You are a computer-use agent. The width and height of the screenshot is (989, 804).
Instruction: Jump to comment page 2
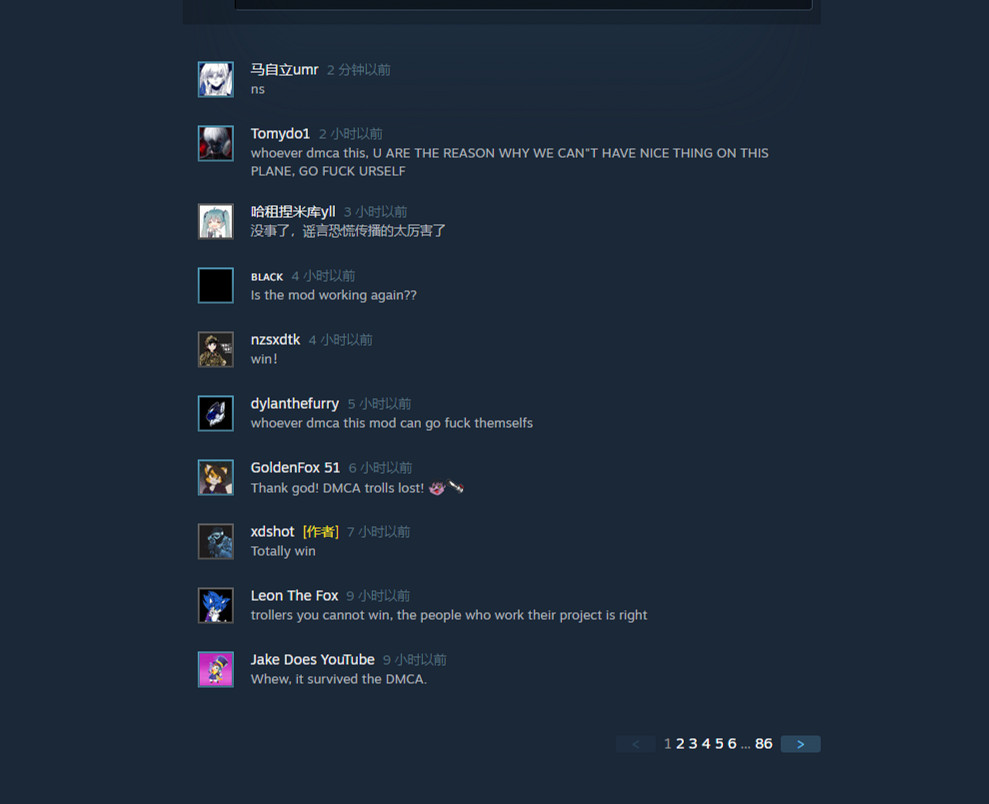pyautogui.click(x=680, y=744)
